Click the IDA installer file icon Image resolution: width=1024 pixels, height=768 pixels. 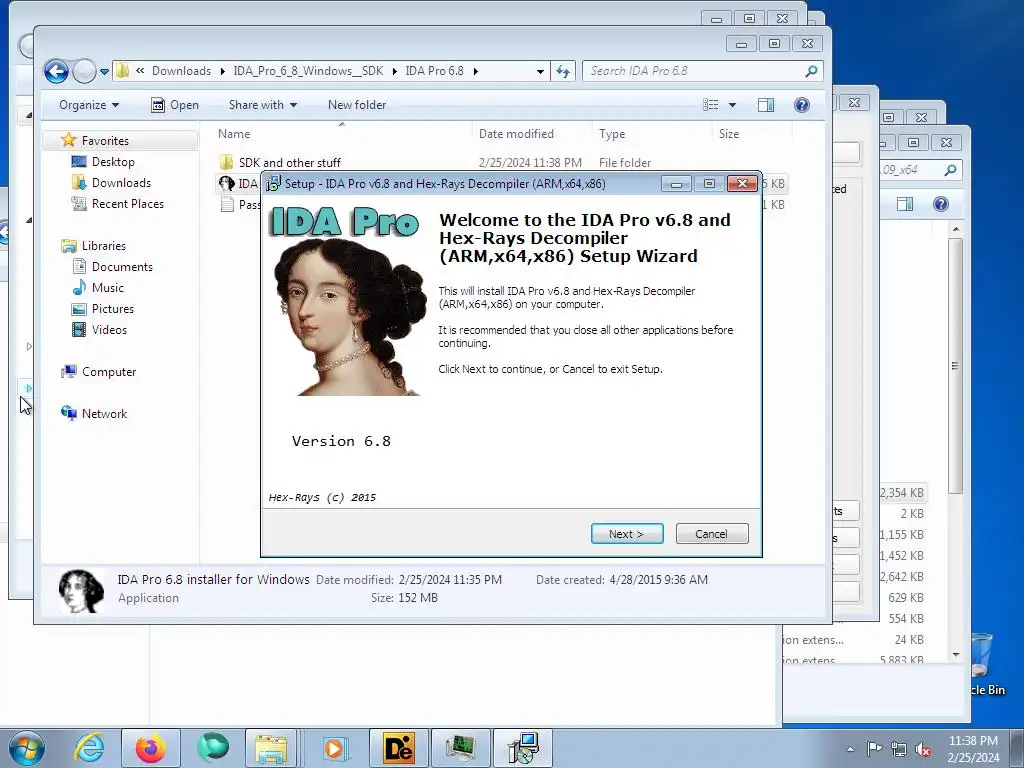click(x=226, y=184)
